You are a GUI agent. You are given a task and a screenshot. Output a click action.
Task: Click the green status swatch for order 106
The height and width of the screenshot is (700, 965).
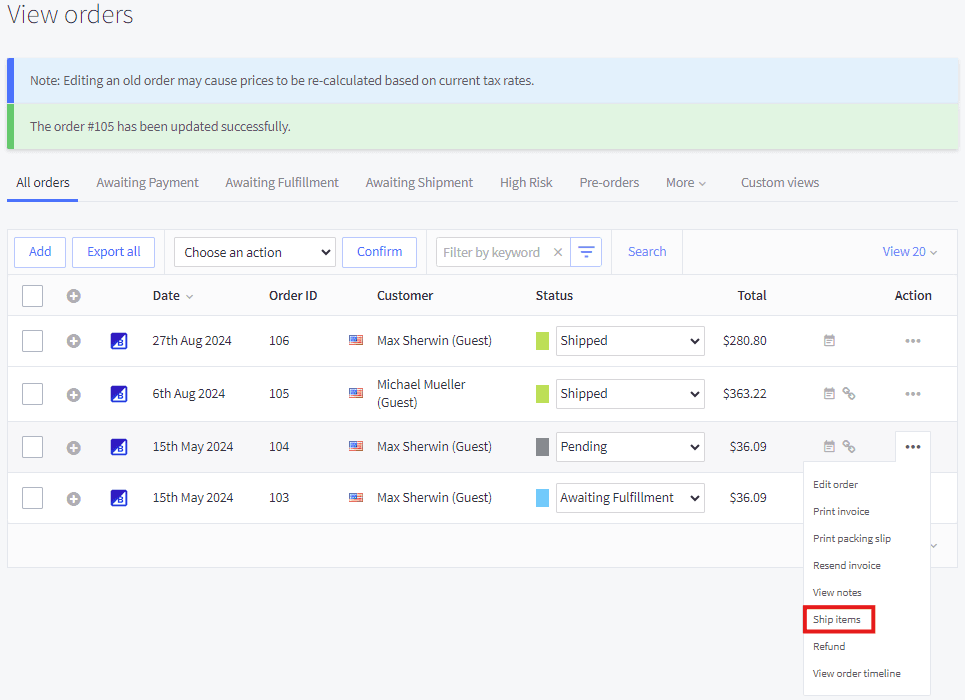(x=542, y=341)
